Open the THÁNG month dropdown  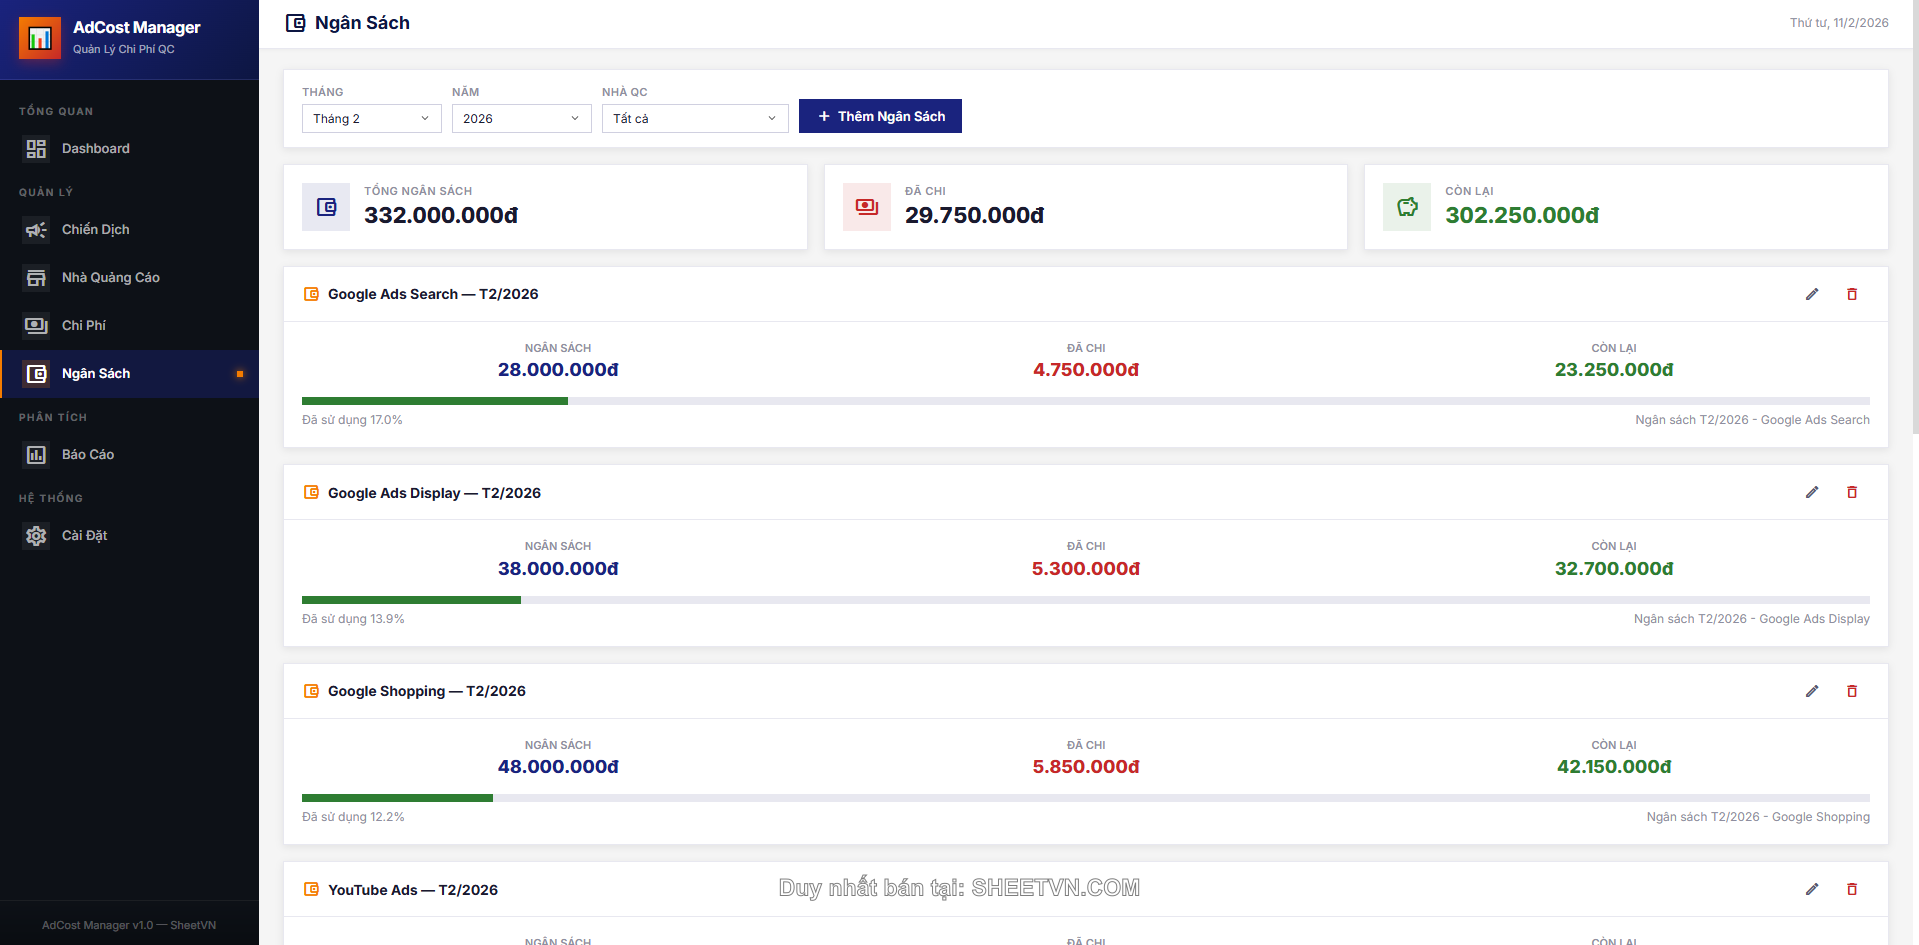pyautogui.click(x=371, y=118)
